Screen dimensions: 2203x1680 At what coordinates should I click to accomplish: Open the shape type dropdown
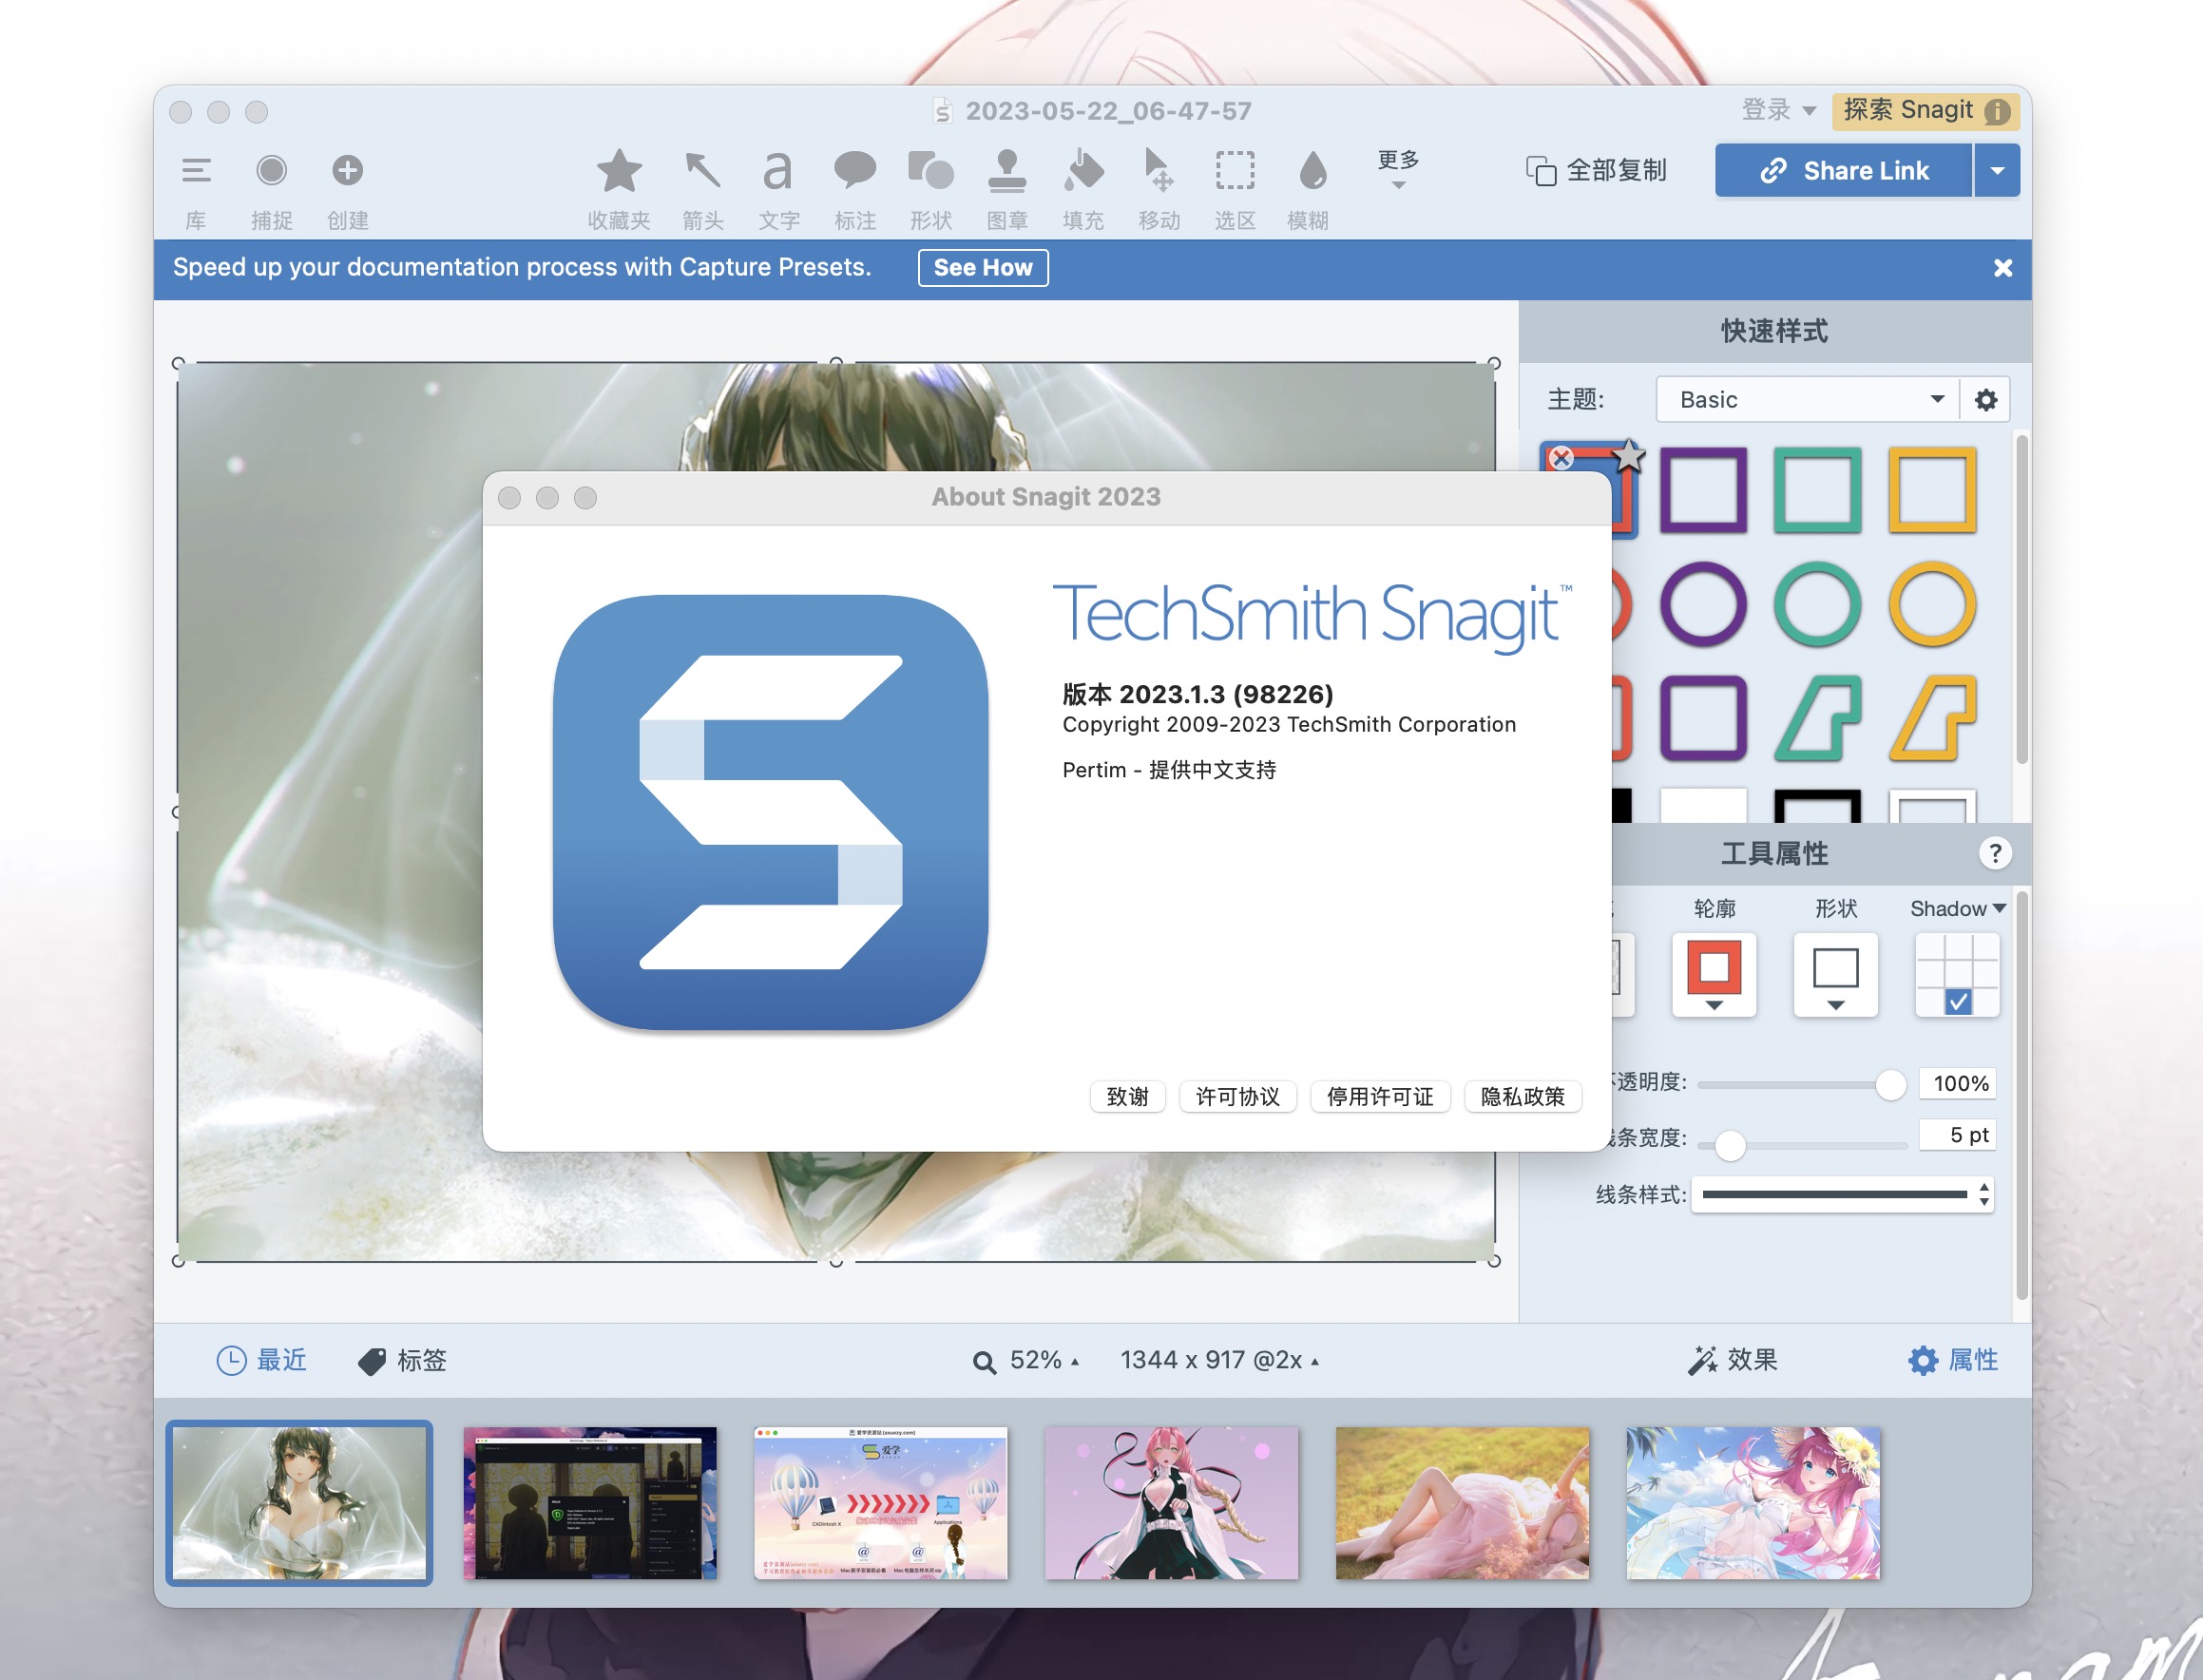1835,975
